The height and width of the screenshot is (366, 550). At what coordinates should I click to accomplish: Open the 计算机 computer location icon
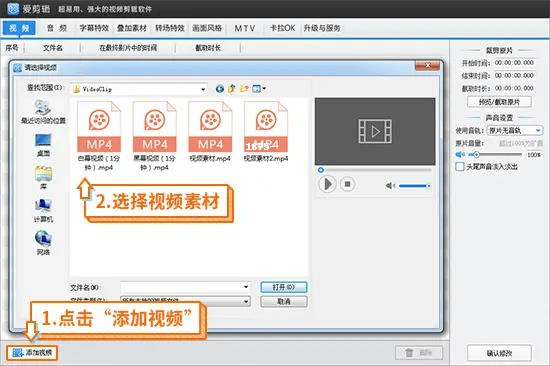(43, 211)
